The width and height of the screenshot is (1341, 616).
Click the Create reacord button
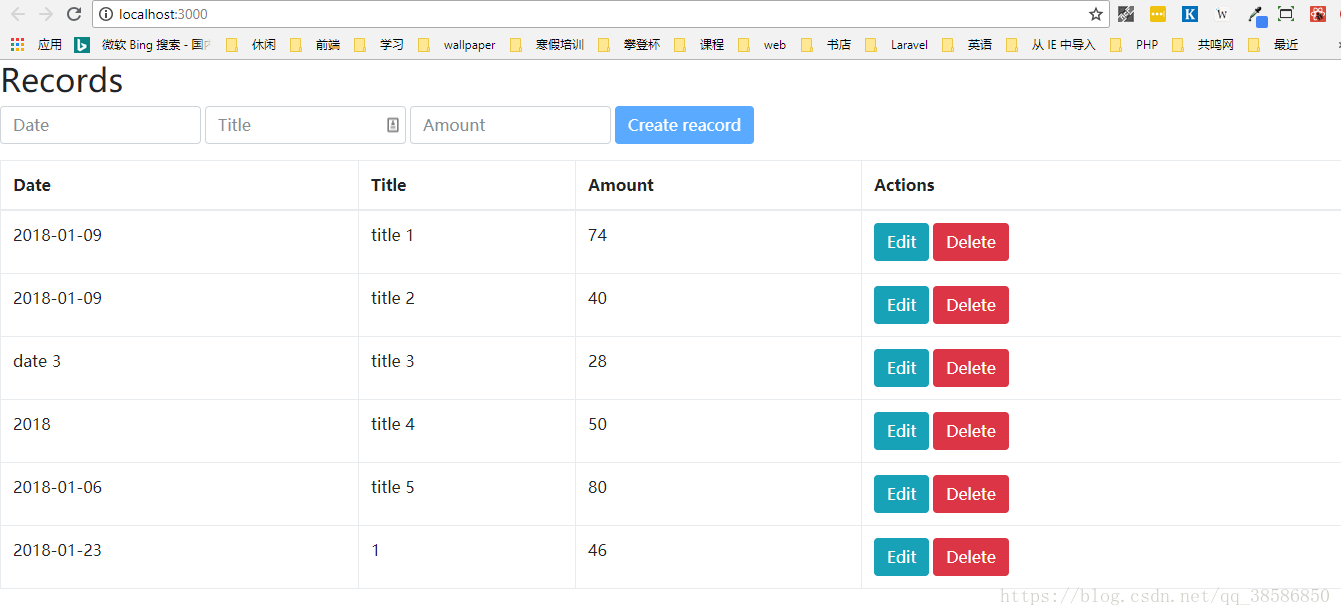684,125
